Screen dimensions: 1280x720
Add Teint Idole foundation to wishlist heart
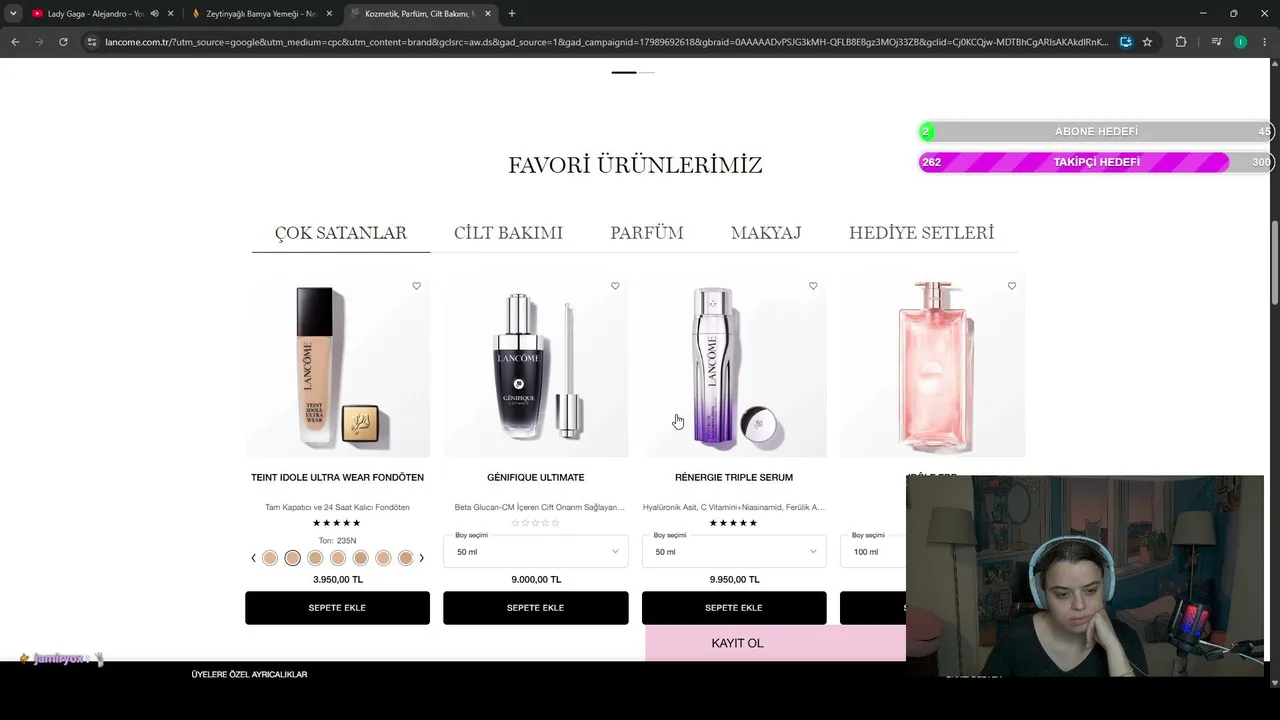417,286
